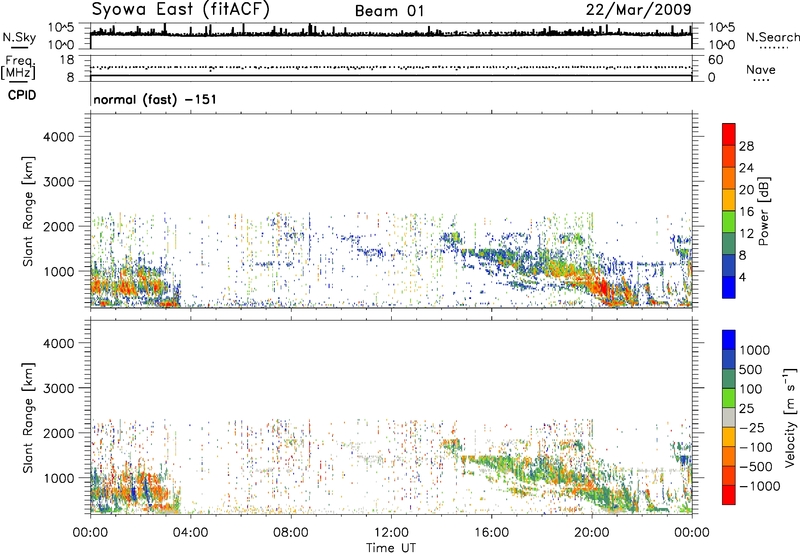Click the '4000' tick in the power panel
This screenshot has width=800, height=554.
click(x=59, y=137)
